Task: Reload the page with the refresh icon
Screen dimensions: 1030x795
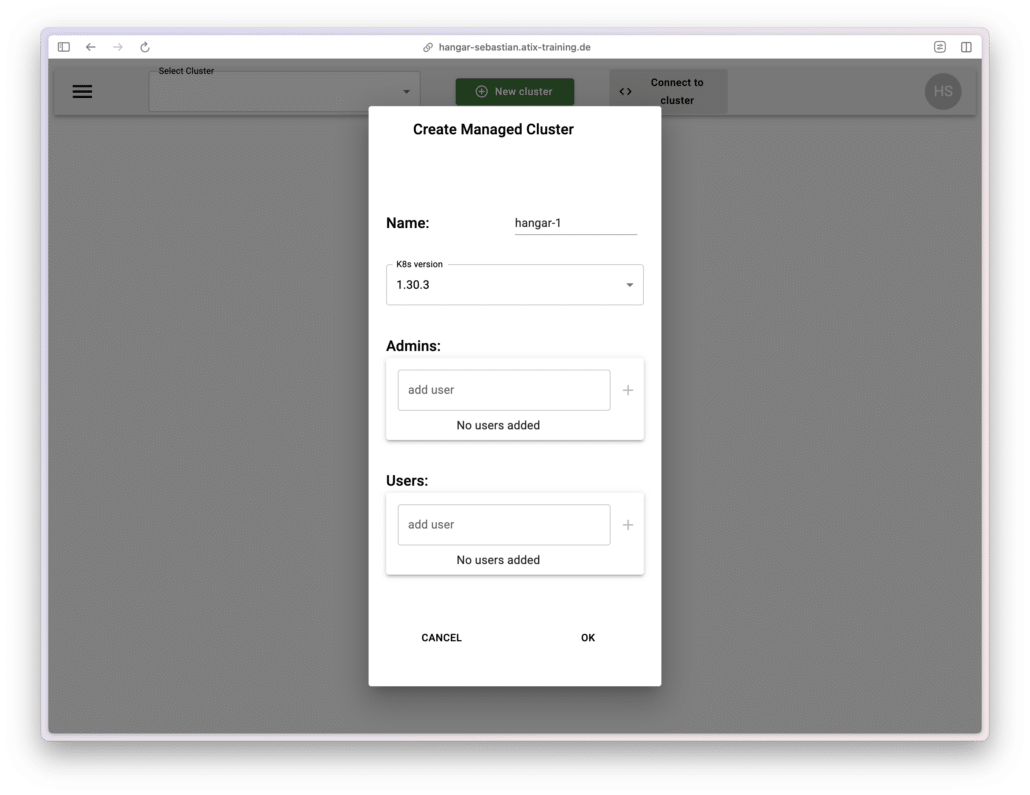Action: [x=145, y=47]
